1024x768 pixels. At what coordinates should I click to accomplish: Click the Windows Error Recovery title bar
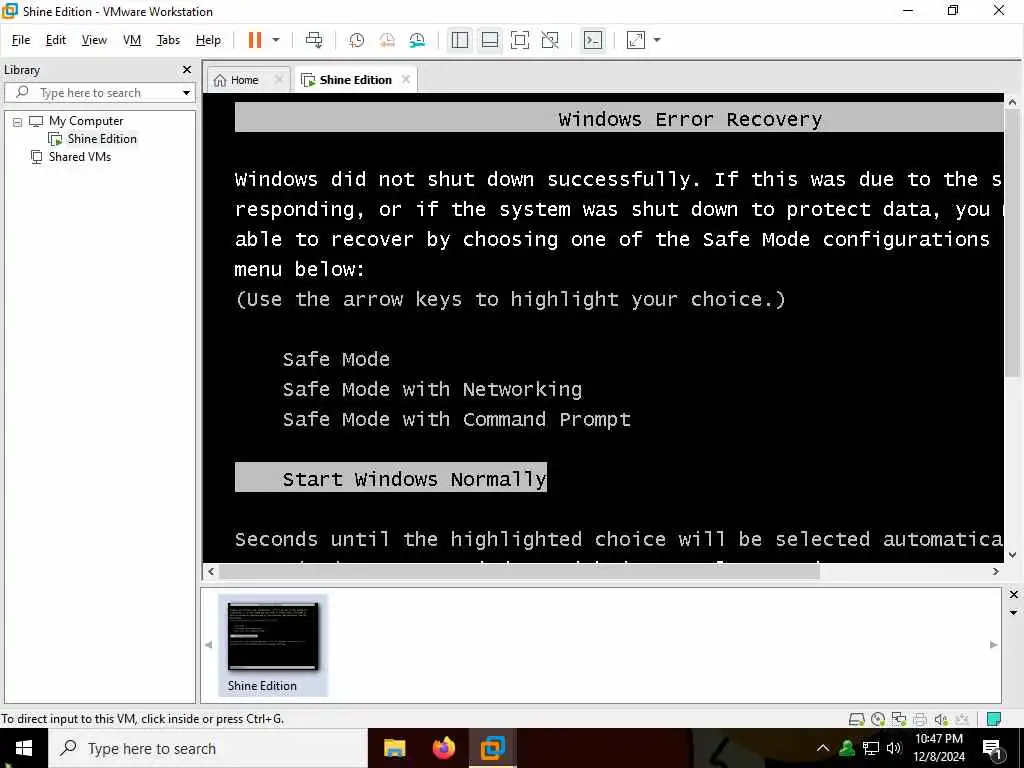(x=619, y=118)
